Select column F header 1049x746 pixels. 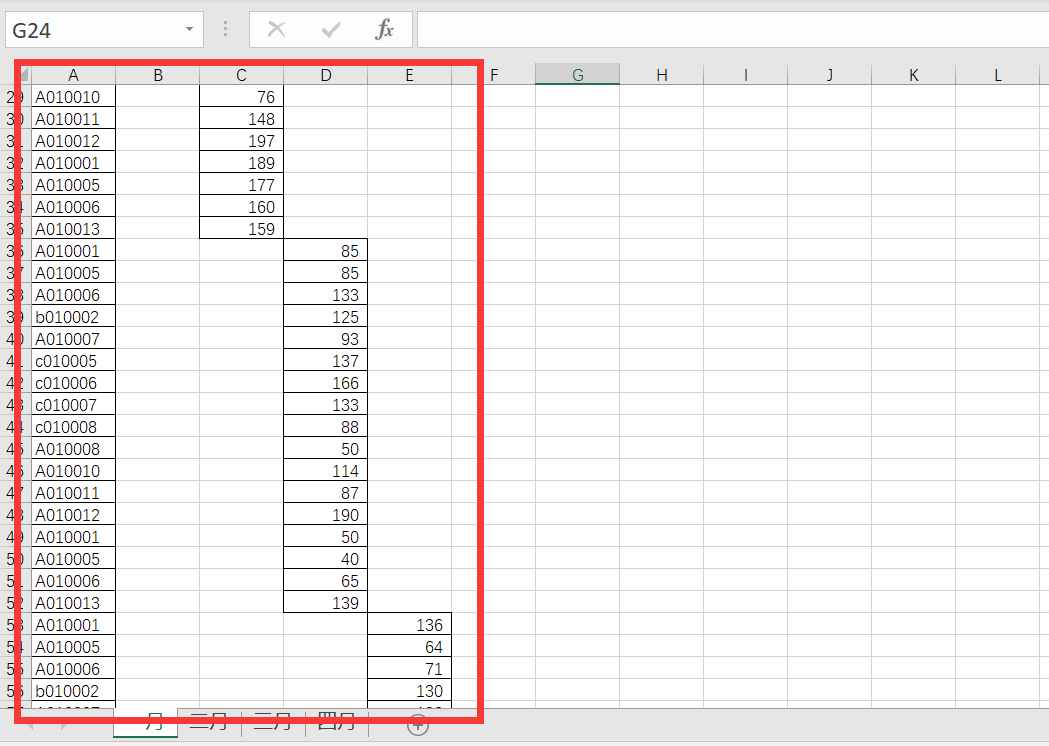494,75
